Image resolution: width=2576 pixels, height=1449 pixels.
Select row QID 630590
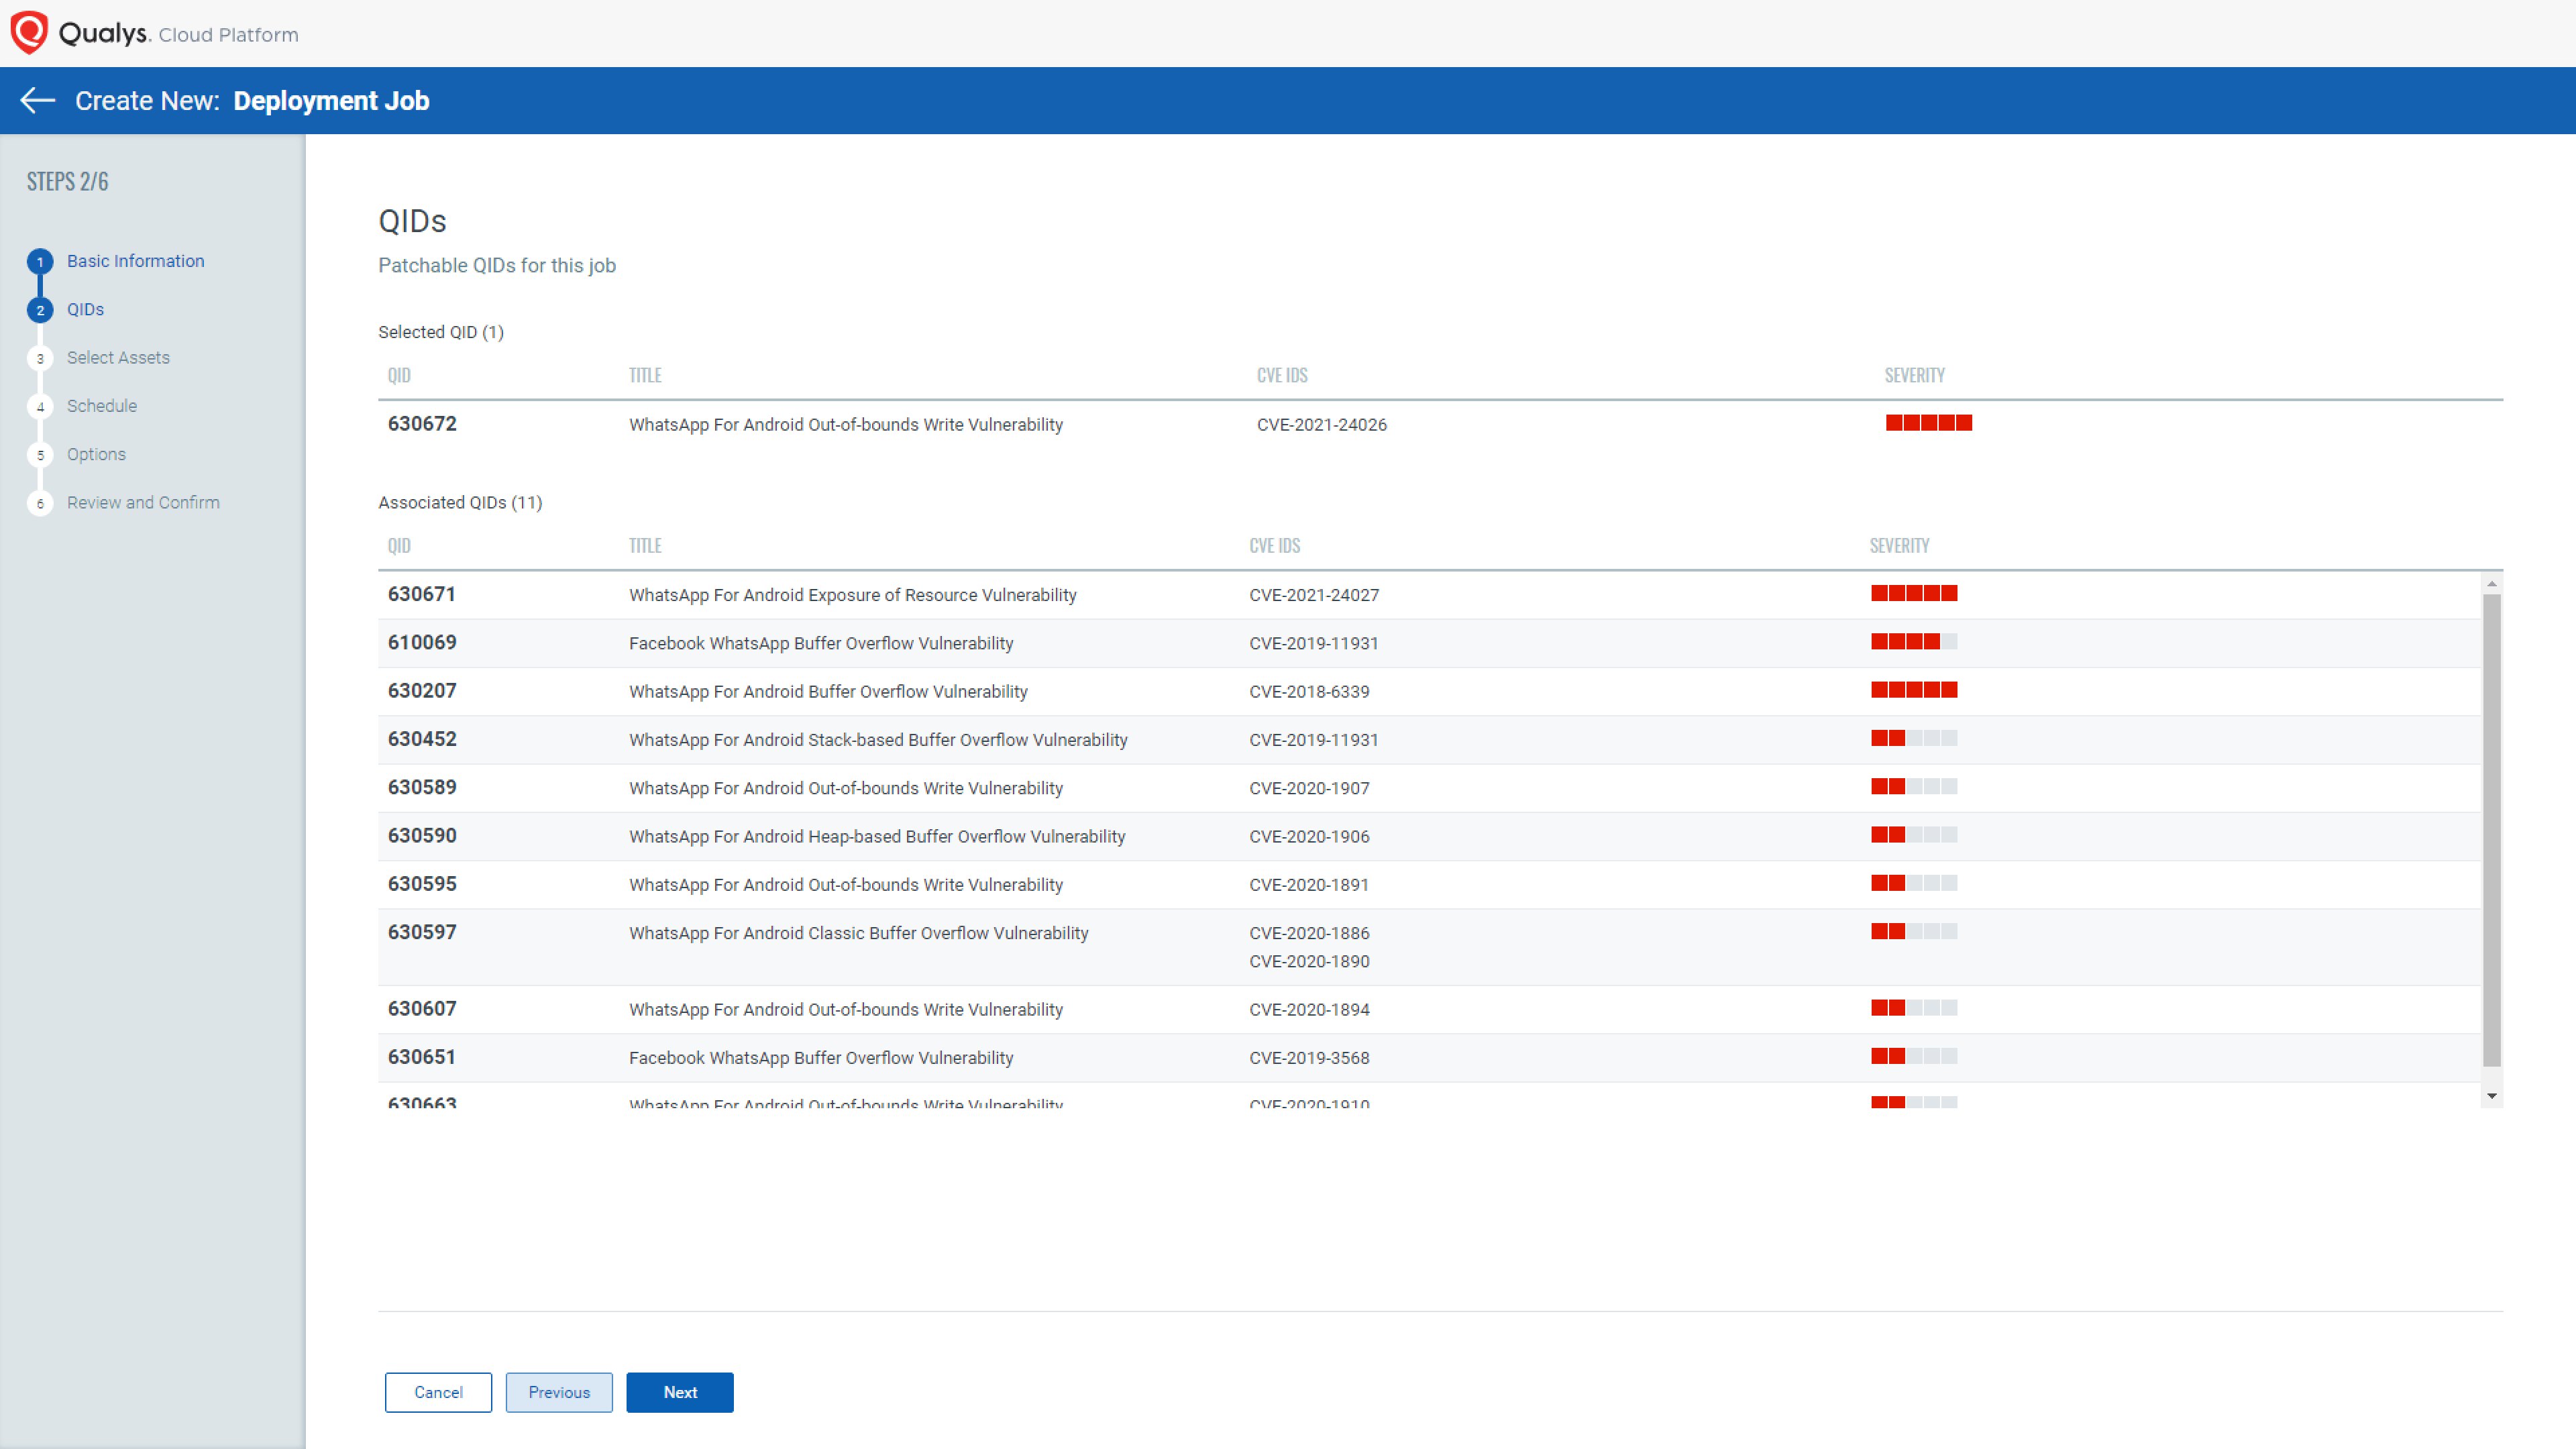(1430, 836)
